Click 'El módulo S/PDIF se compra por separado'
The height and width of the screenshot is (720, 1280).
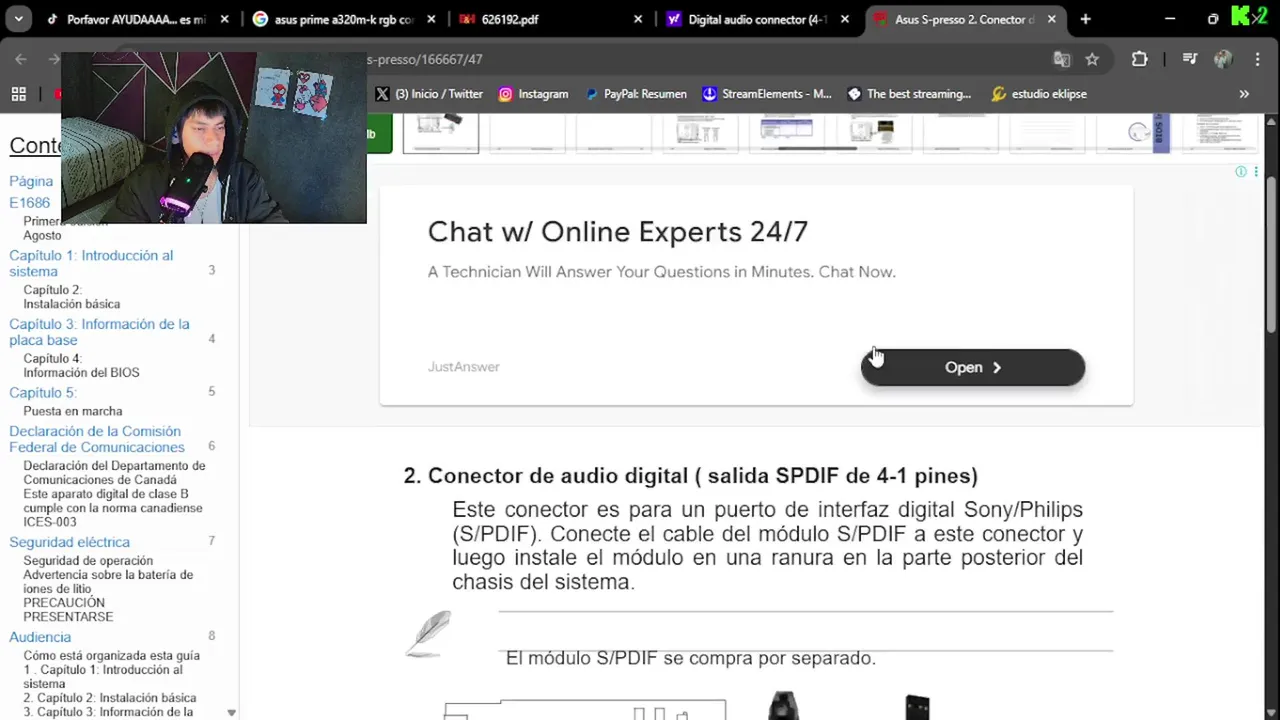(x=690, y=658)
